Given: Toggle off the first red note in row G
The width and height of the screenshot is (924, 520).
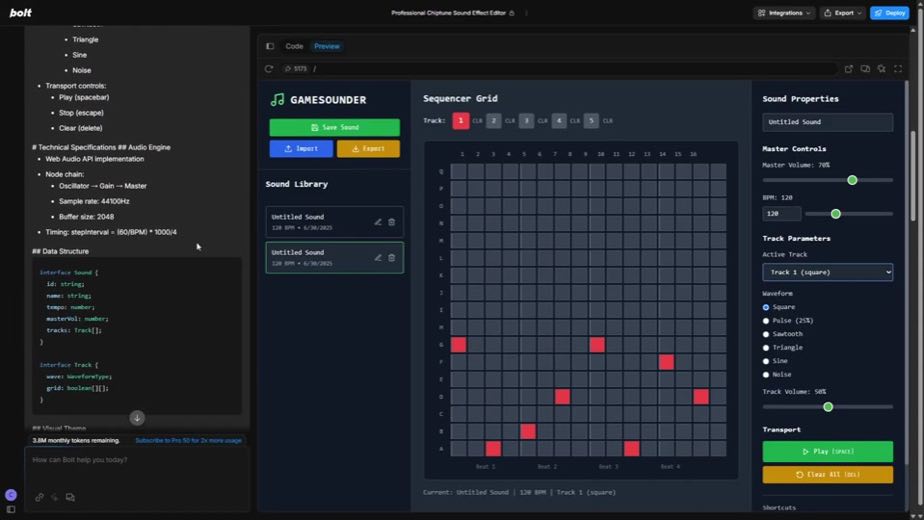Looking at the screenshot, I should [458, 344].
